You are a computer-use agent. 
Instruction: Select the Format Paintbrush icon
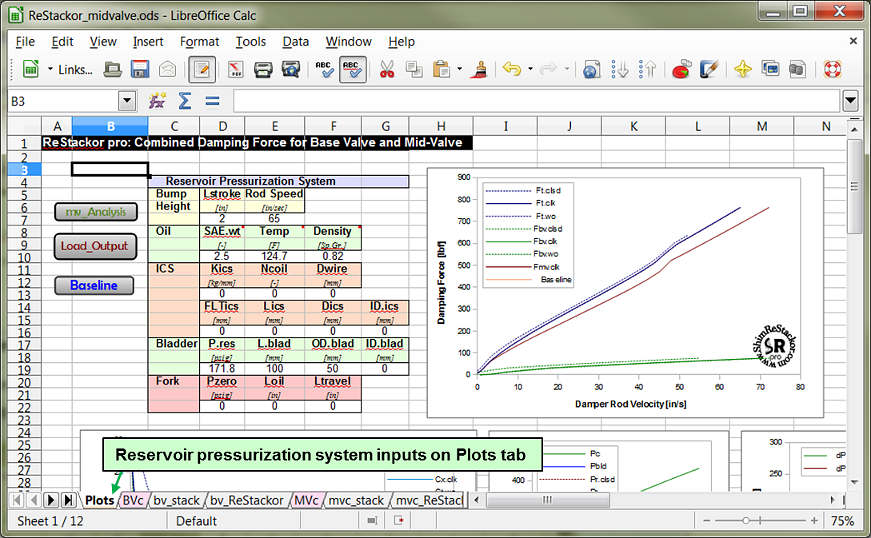coord(479,69)
